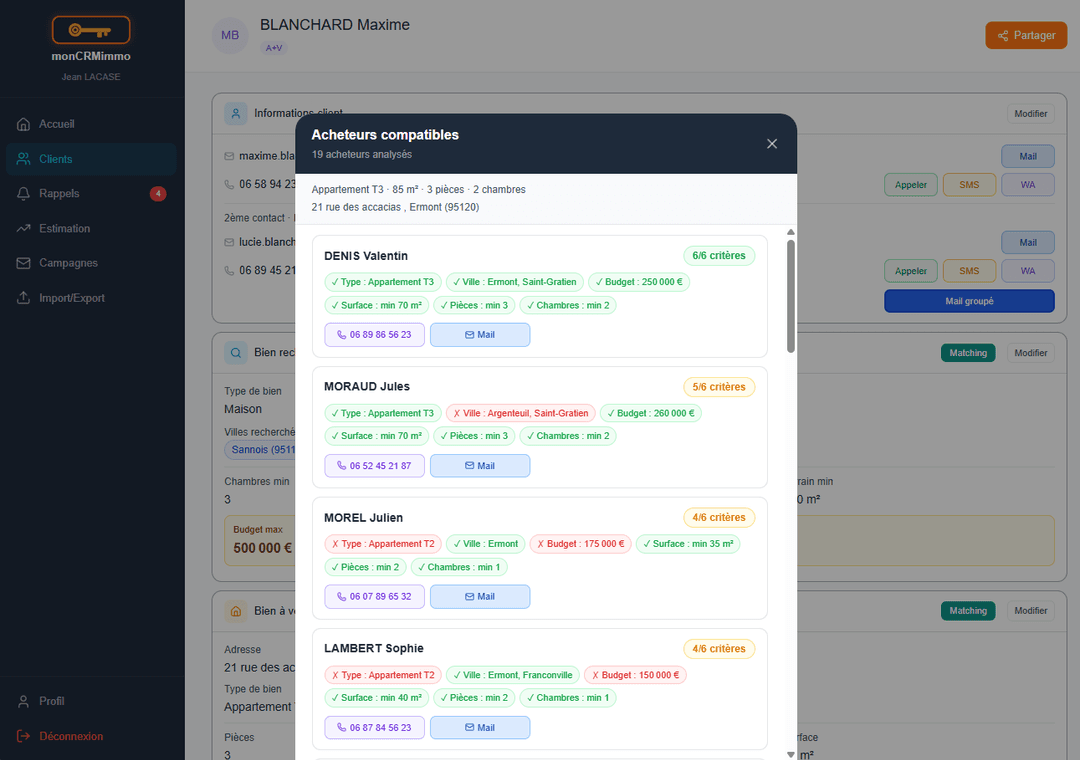The width and height of the screenshot is (1080, 760).
Task: Send mail to MOREL Julien
Action: (x=480, y=597)
